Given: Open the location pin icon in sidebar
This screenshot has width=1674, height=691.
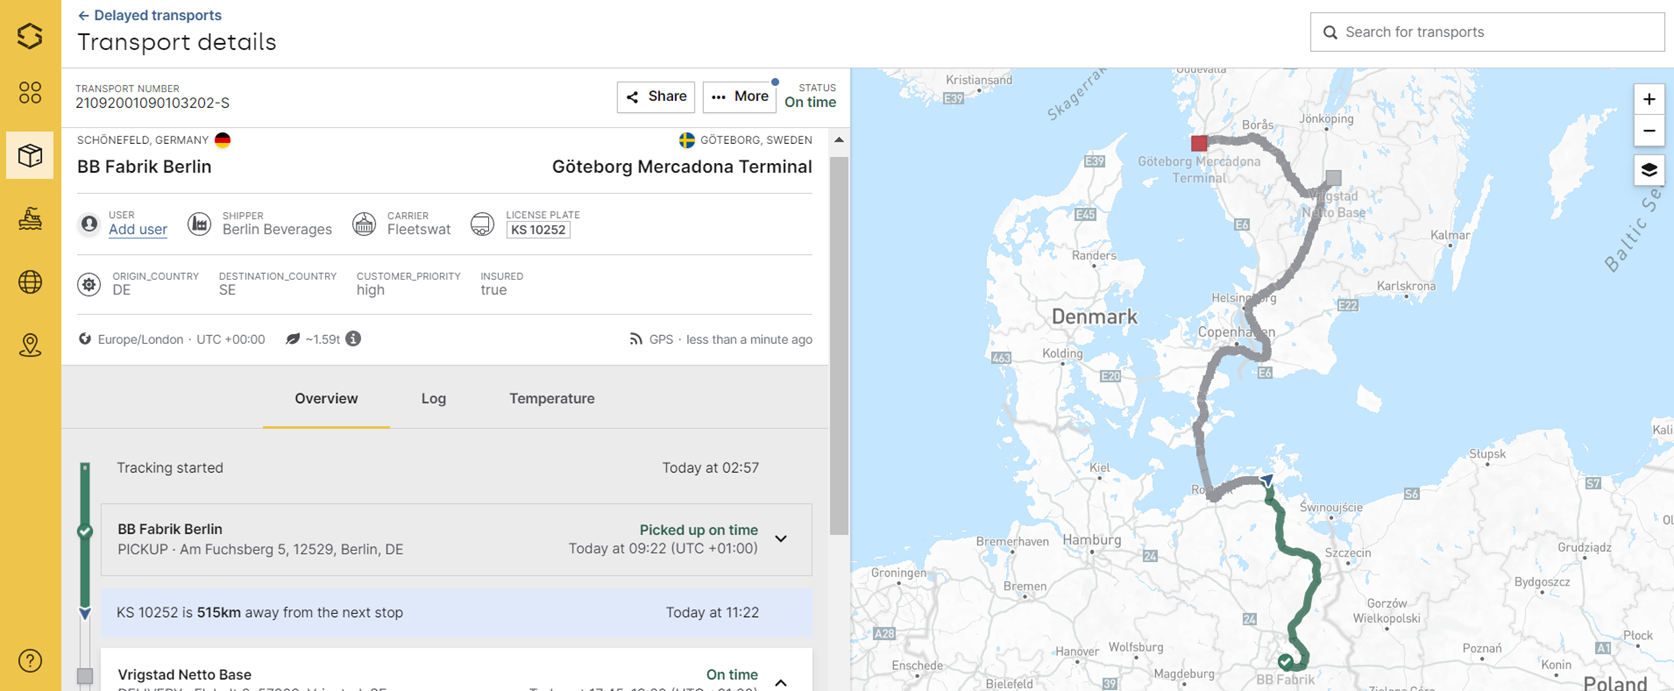Looking at the screenshot, I should [x=30, y=345].
